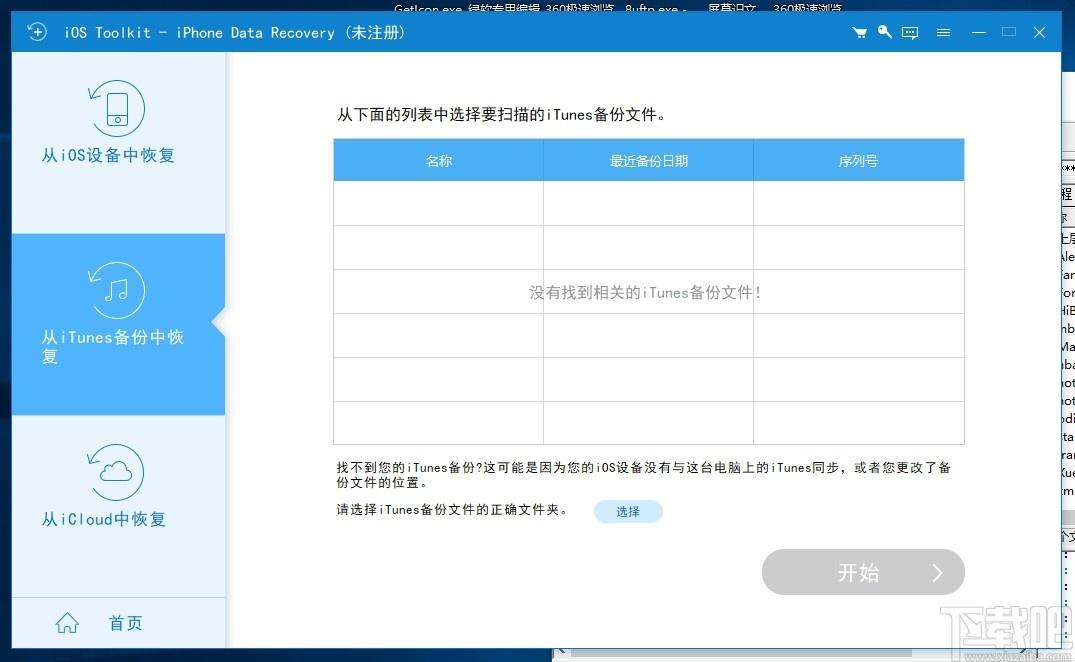The image size is (1075, 662).
Task: Open the hamburger menu in title bar
Action: (943, 32)
